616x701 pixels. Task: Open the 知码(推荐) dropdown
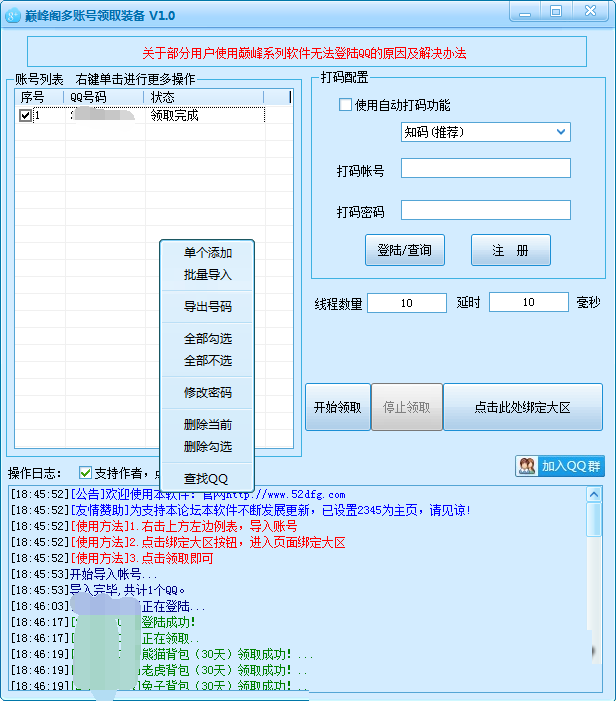click(485, 132)
